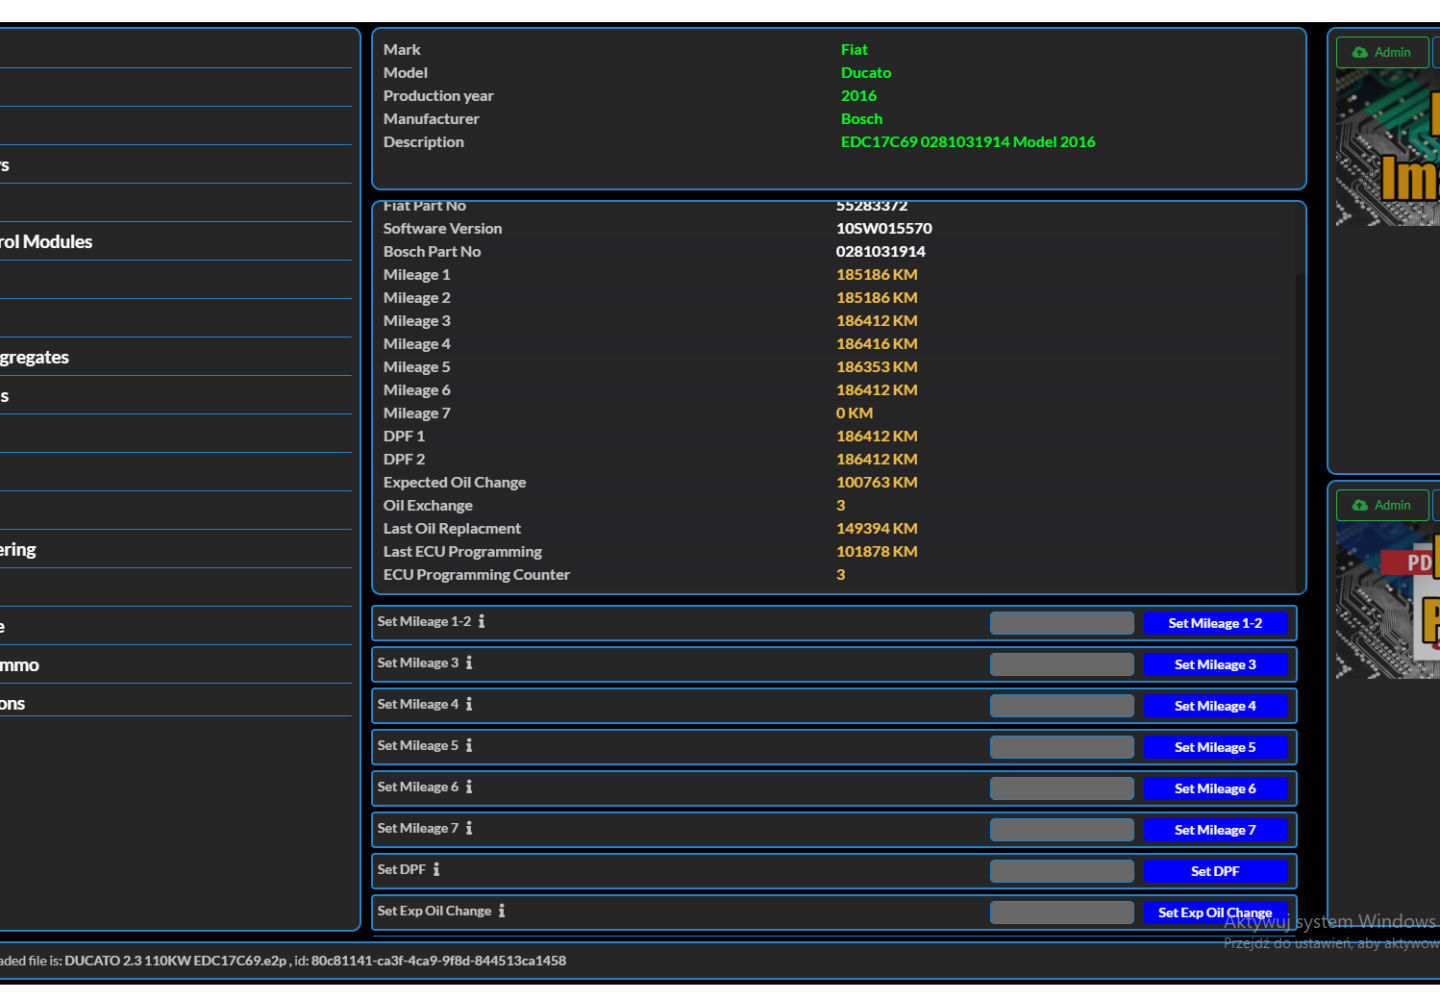Click info icon beside Set Mileage 3 label
This screenshot has height=1000, width=1440.
(469, 663)
